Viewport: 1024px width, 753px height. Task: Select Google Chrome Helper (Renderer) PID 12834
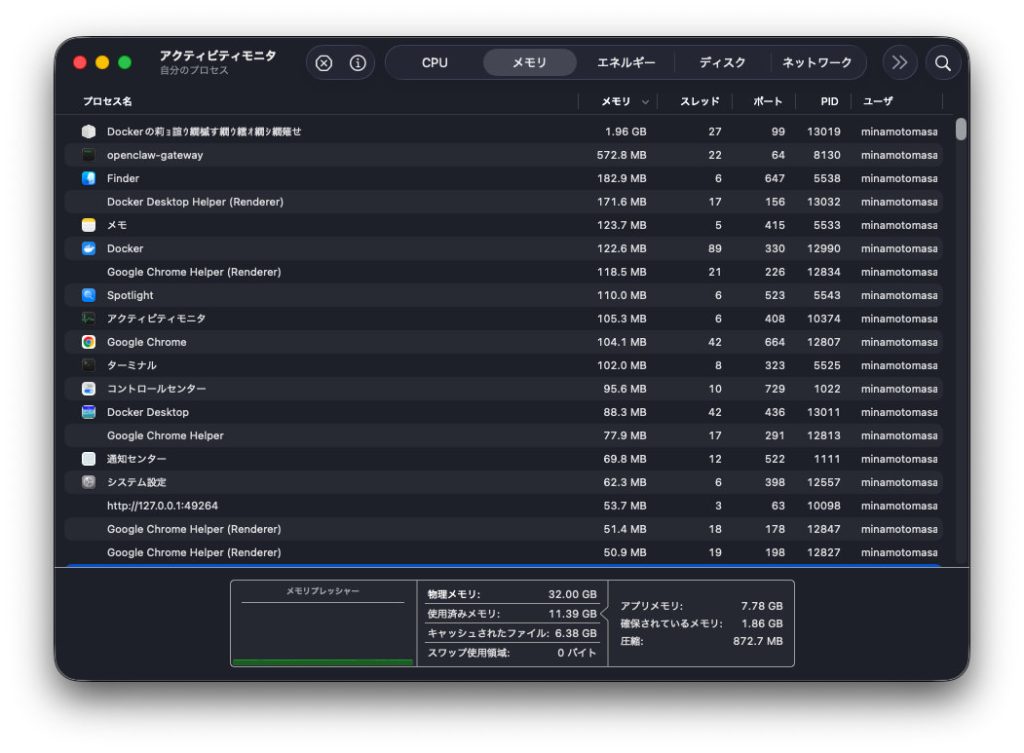(503, 272)
